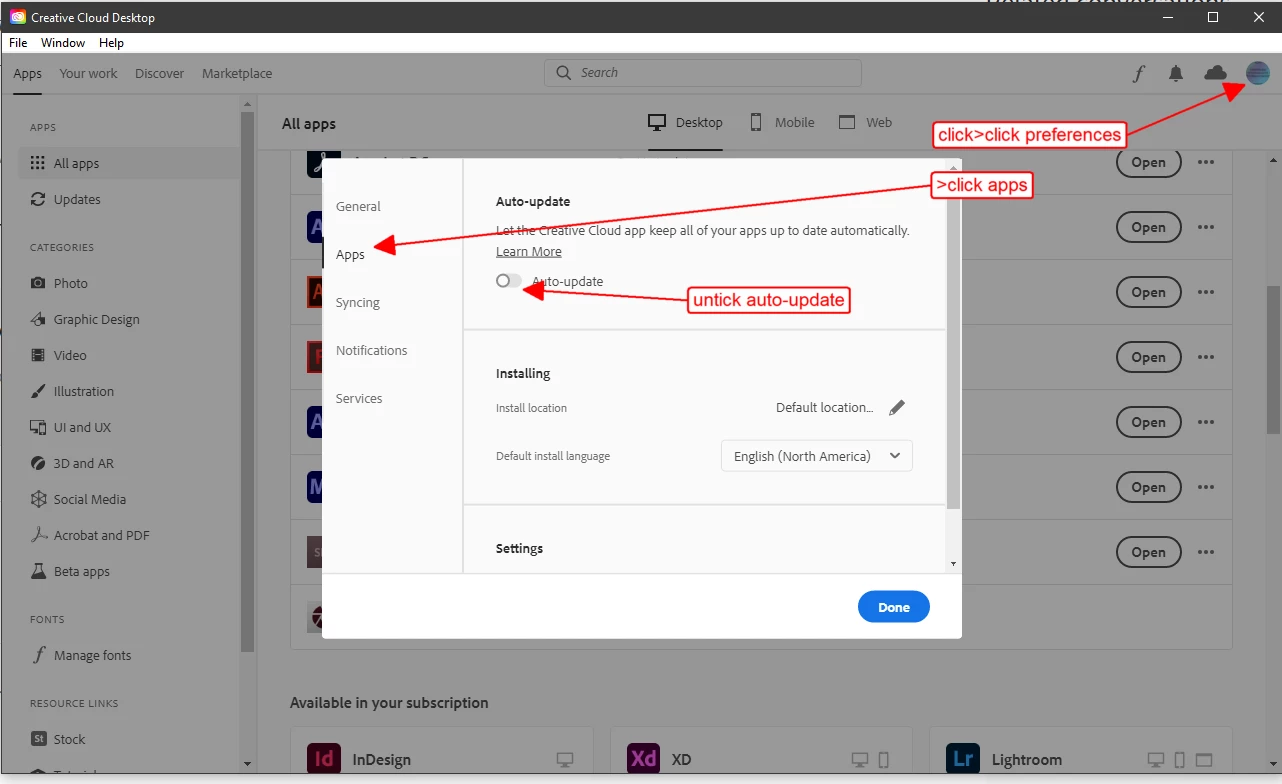Open the Default install language dropdown
1282x784 pixels.
(817, 456)
